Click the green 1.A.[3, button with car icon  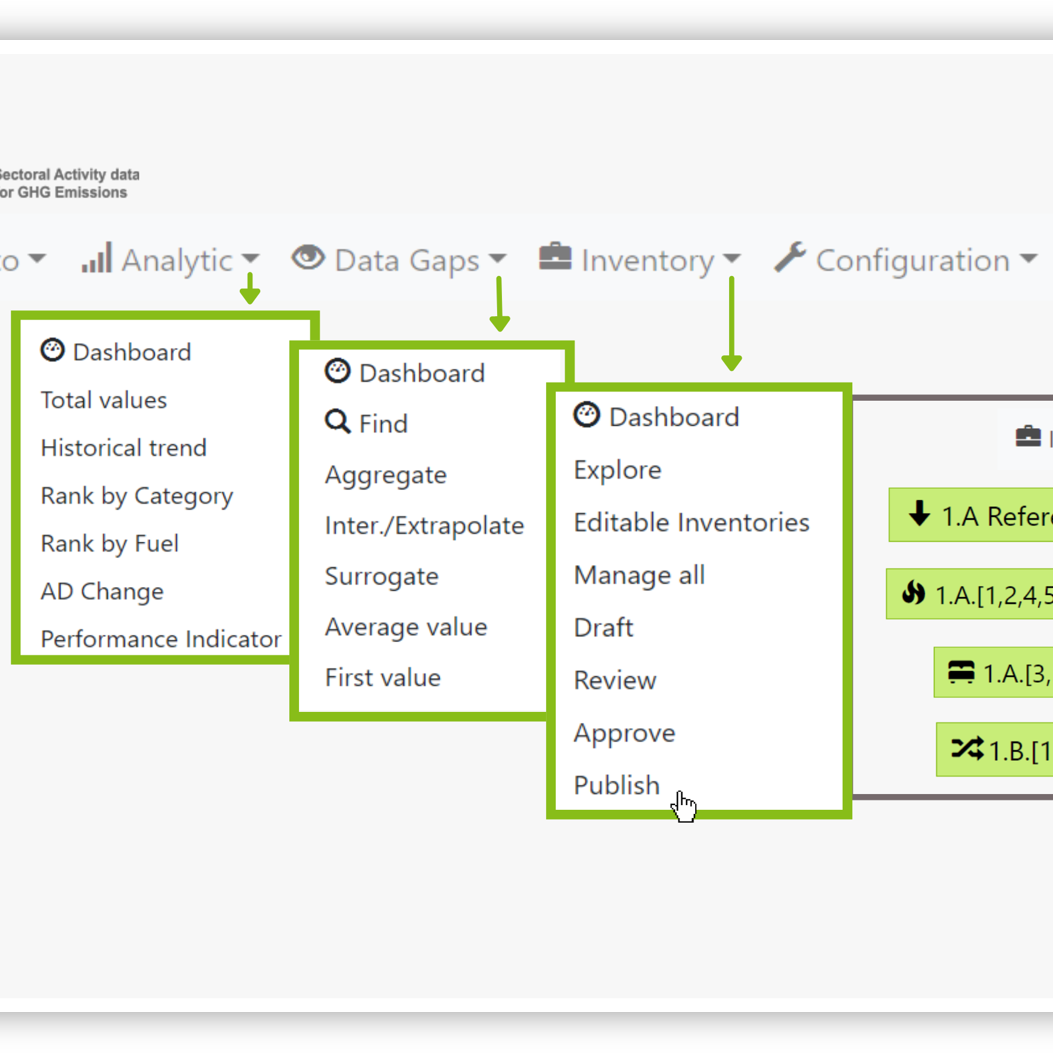click(993, 672)
